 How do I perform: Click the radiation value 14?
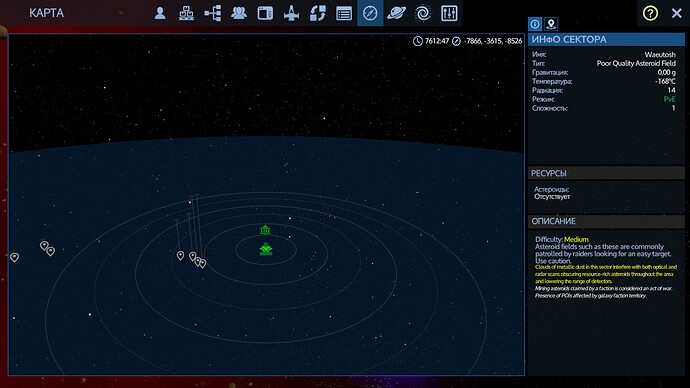click(671, 90)
